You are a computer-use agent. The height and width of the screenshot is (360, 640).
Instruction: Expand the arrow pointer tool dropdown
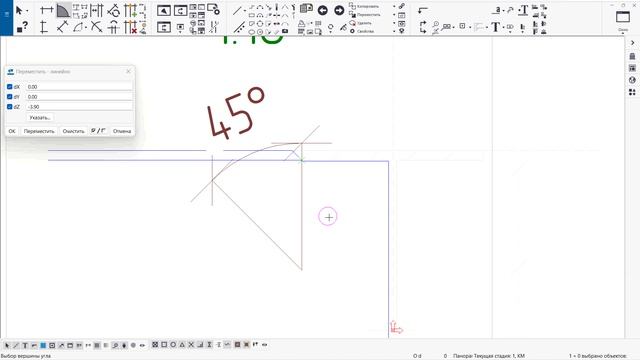pyautogui.click(x=27, y=11)
